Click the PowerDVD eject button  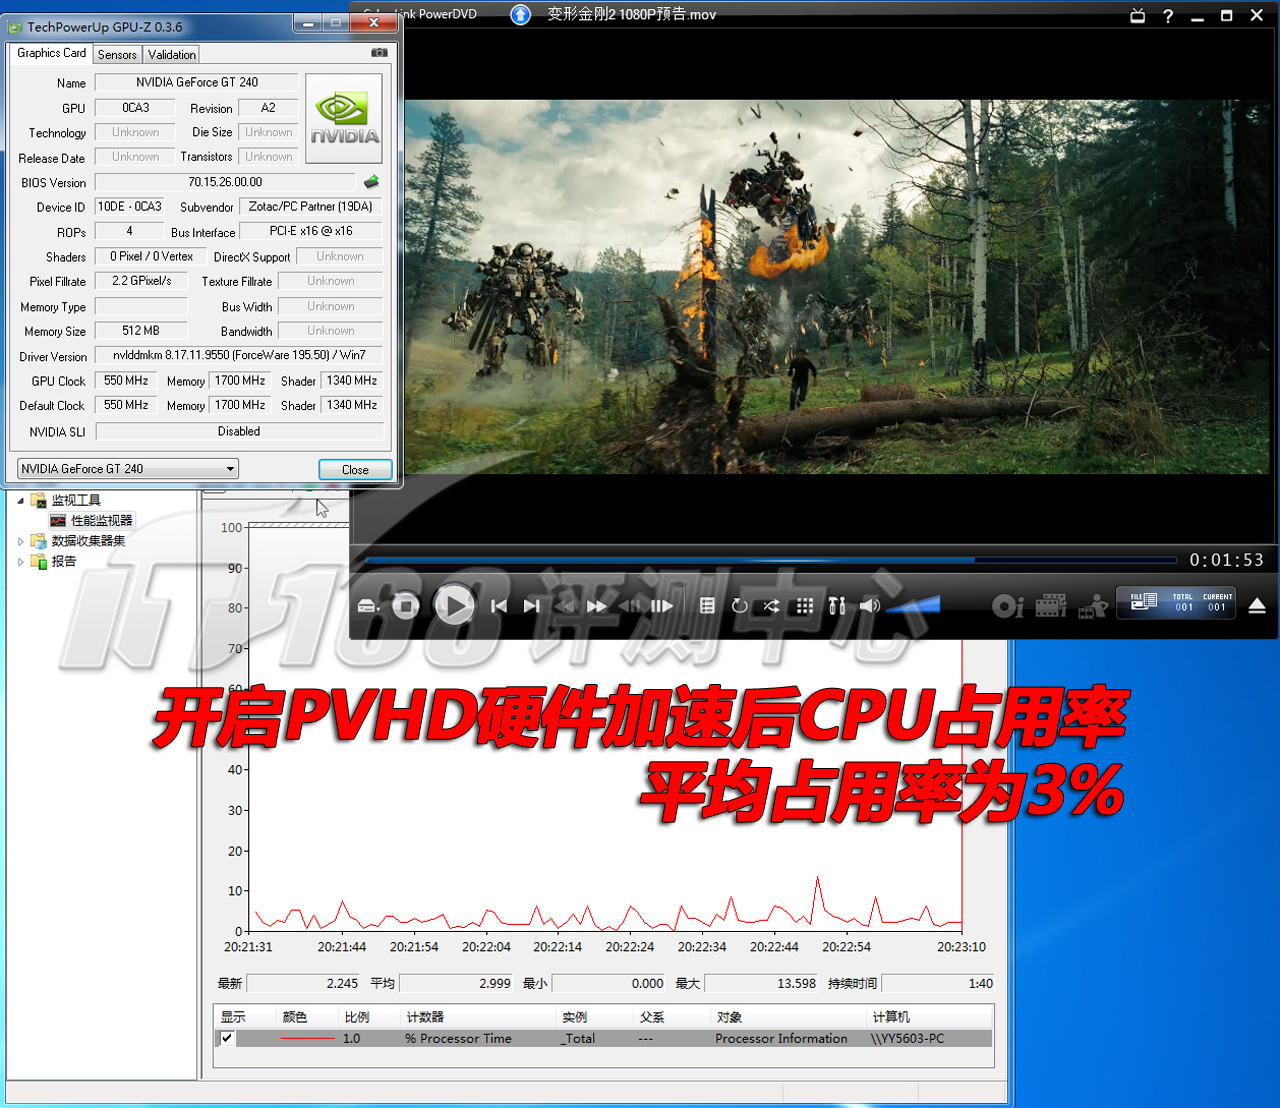click(1257, 606)
